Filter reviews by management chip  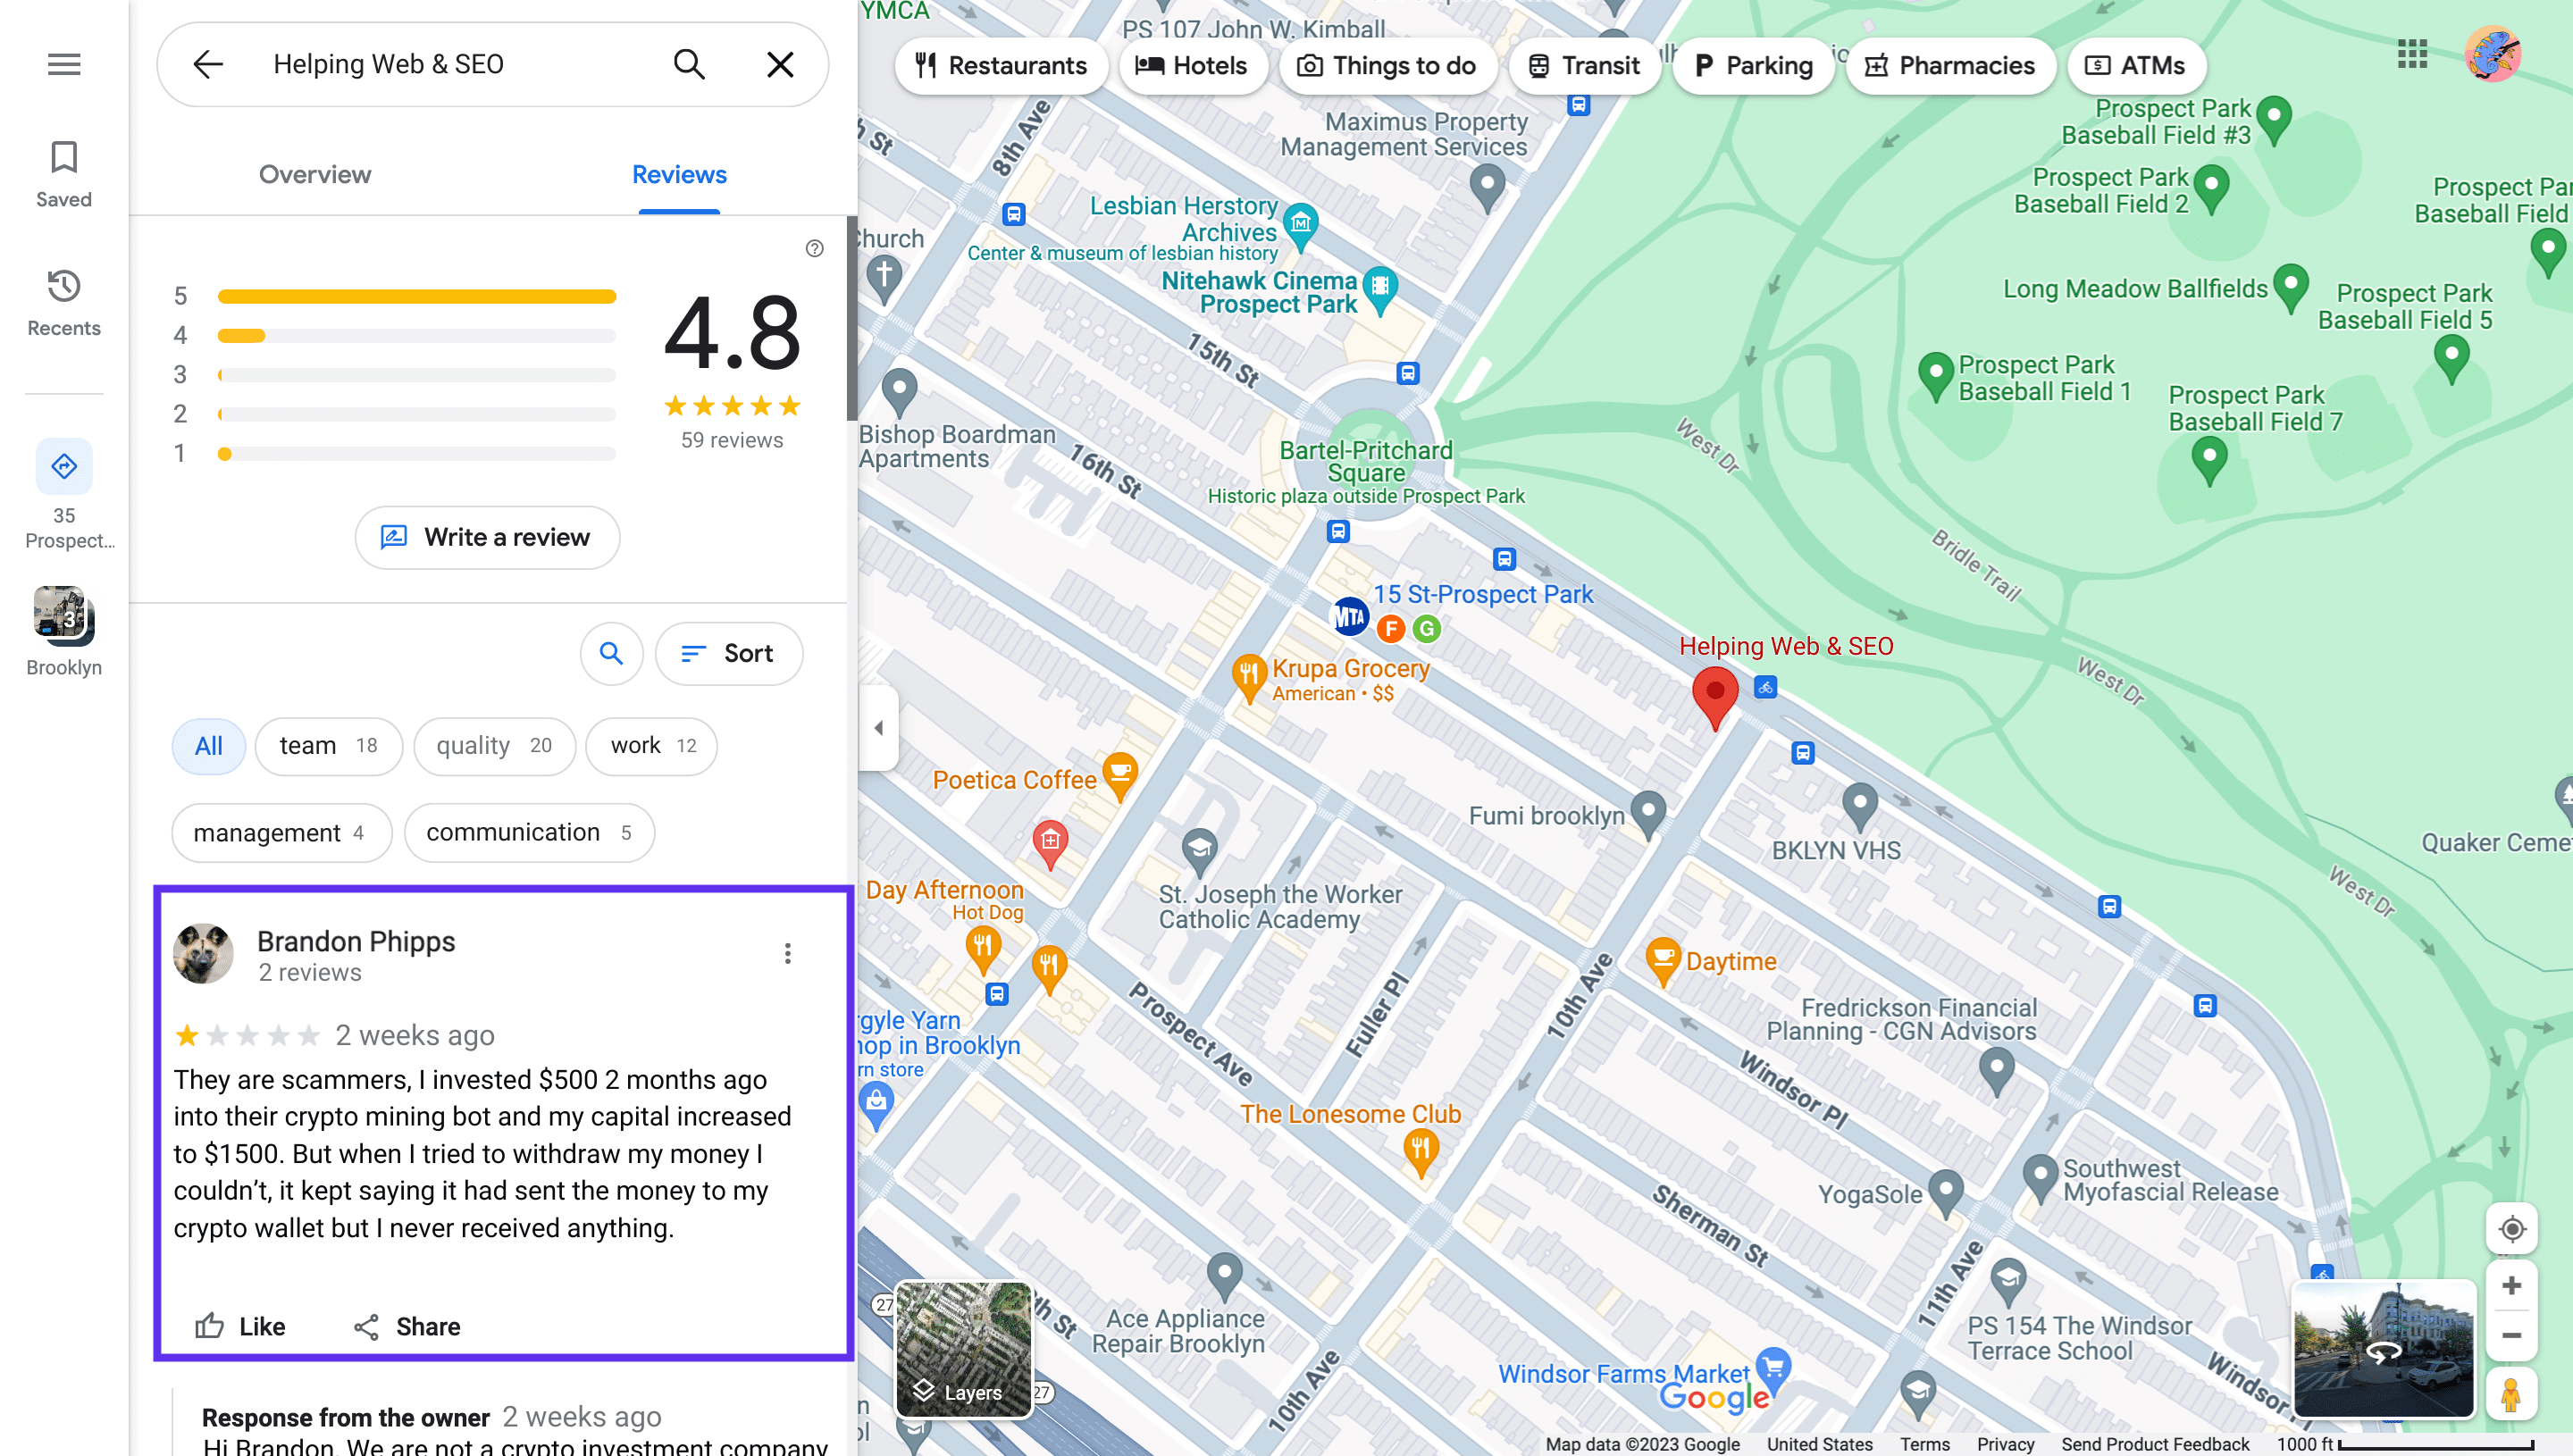click(281, 833)
